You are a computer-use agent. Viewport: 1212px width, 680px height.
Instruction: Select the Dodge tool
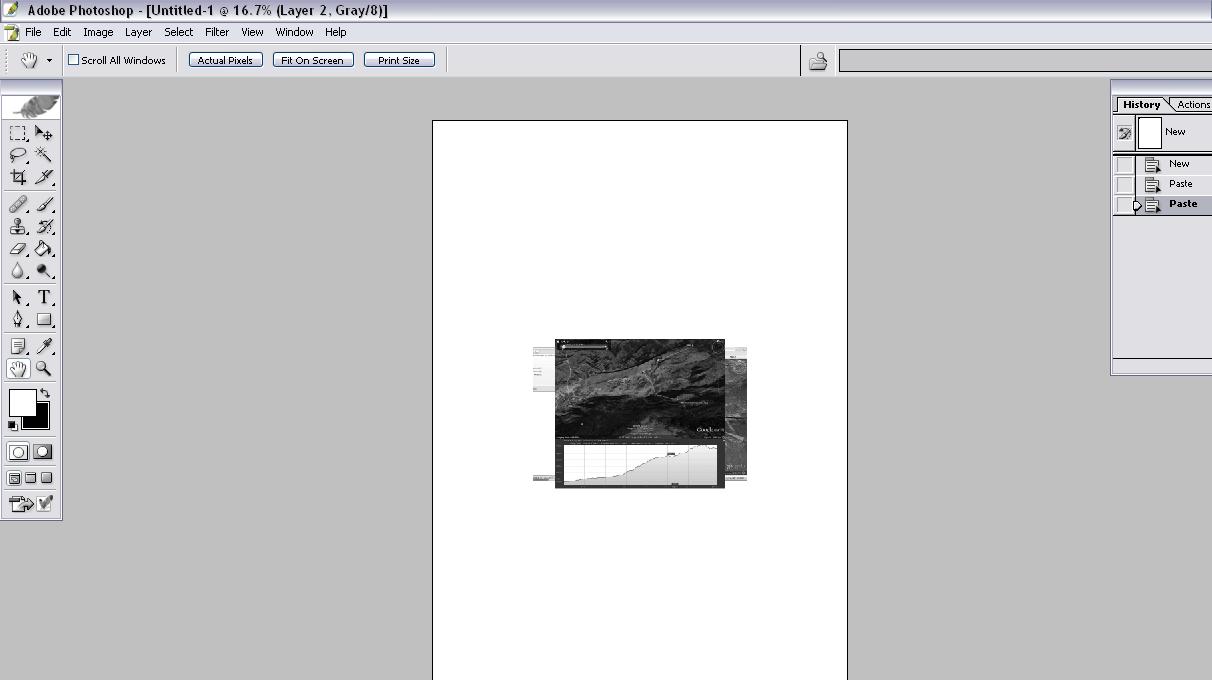44,271
